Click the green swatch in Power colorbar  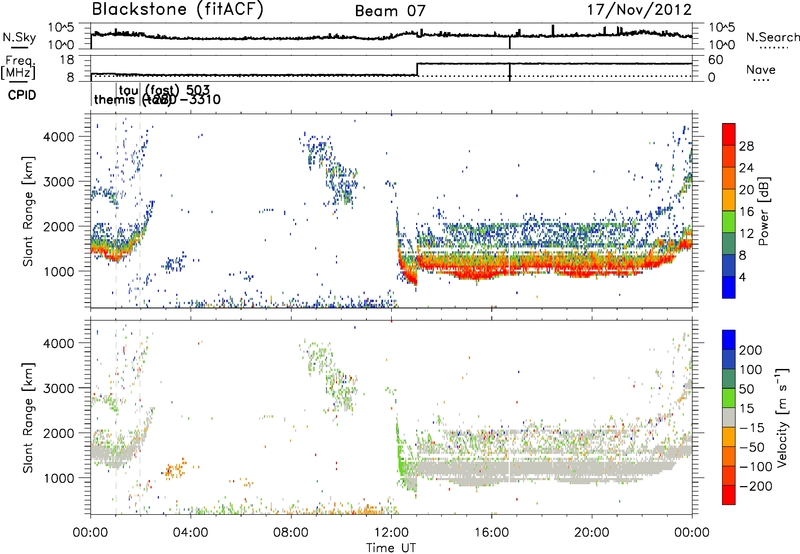click(x=729, y=222)
